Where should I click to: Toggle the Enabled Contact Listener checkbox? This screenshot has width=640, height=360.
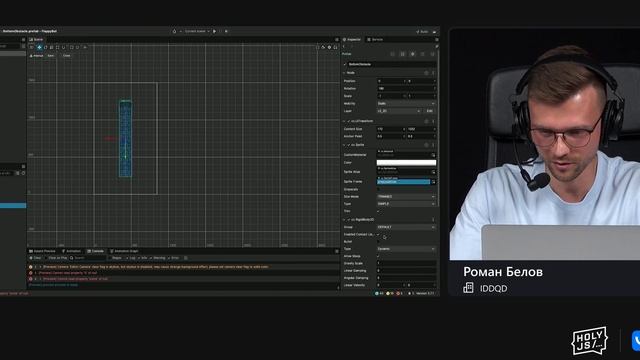(x=378, y=234)
